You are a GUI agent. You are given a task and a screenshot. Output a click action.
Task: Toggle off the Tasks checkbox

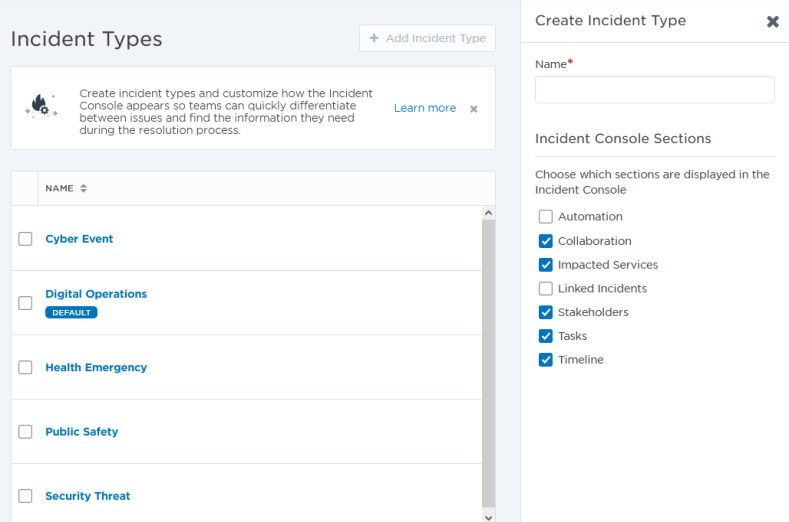(x=546, y=336)
